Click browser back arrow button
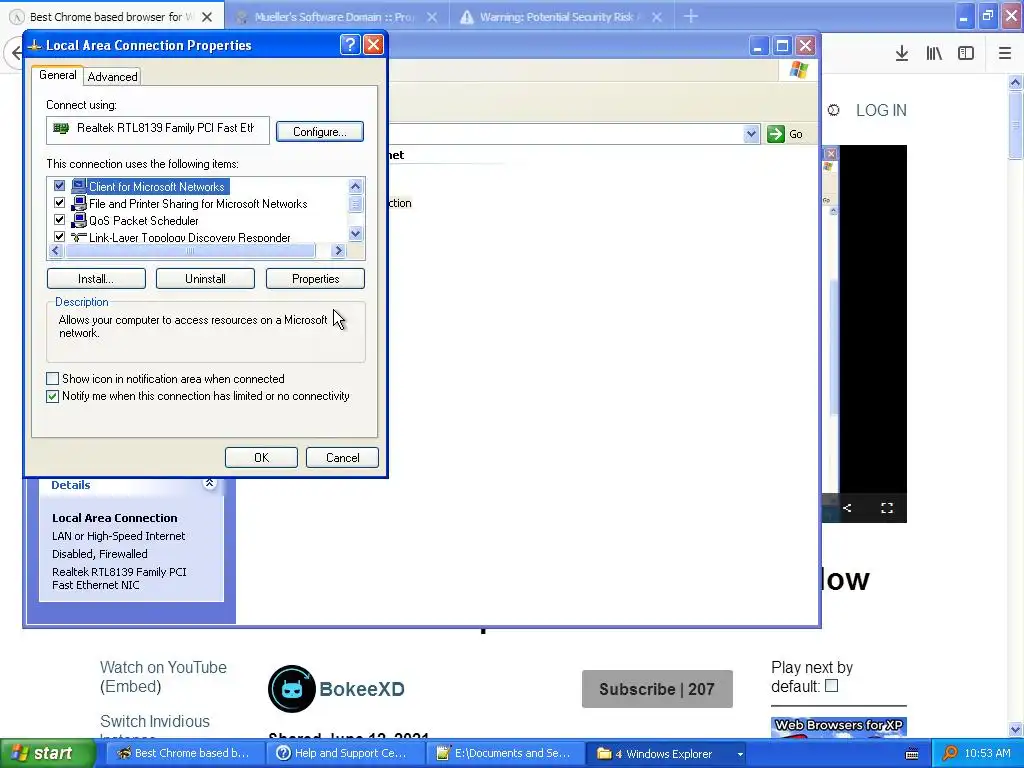1024x768 pixels. point(14,52)
